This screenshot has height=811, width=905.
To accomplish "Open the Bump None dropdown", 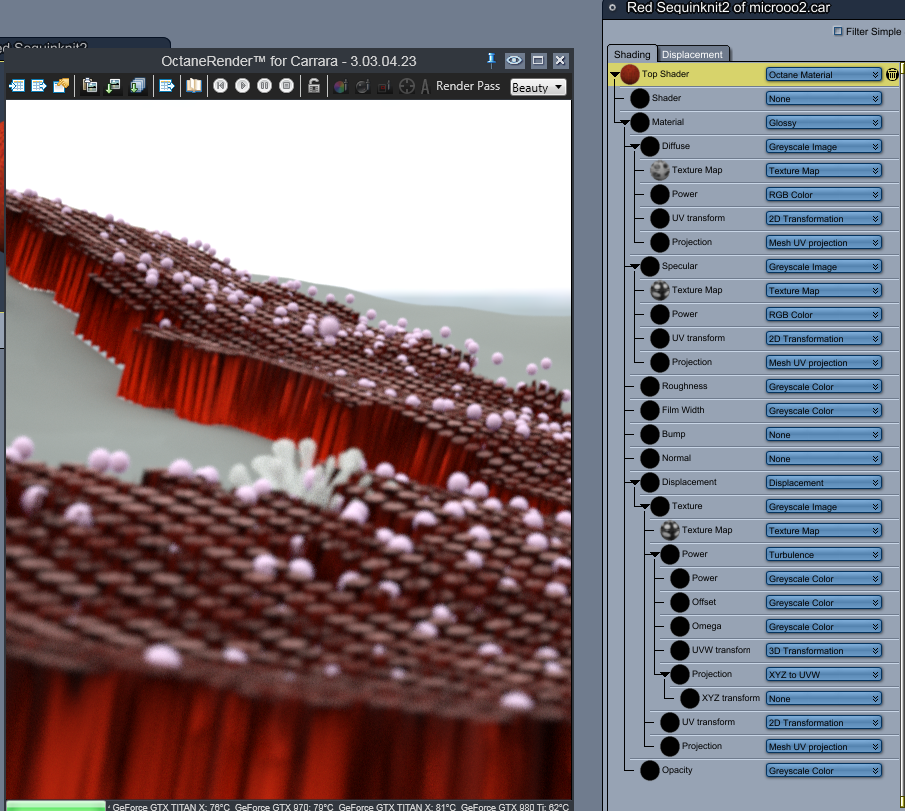I will click(x=824, y=435).
